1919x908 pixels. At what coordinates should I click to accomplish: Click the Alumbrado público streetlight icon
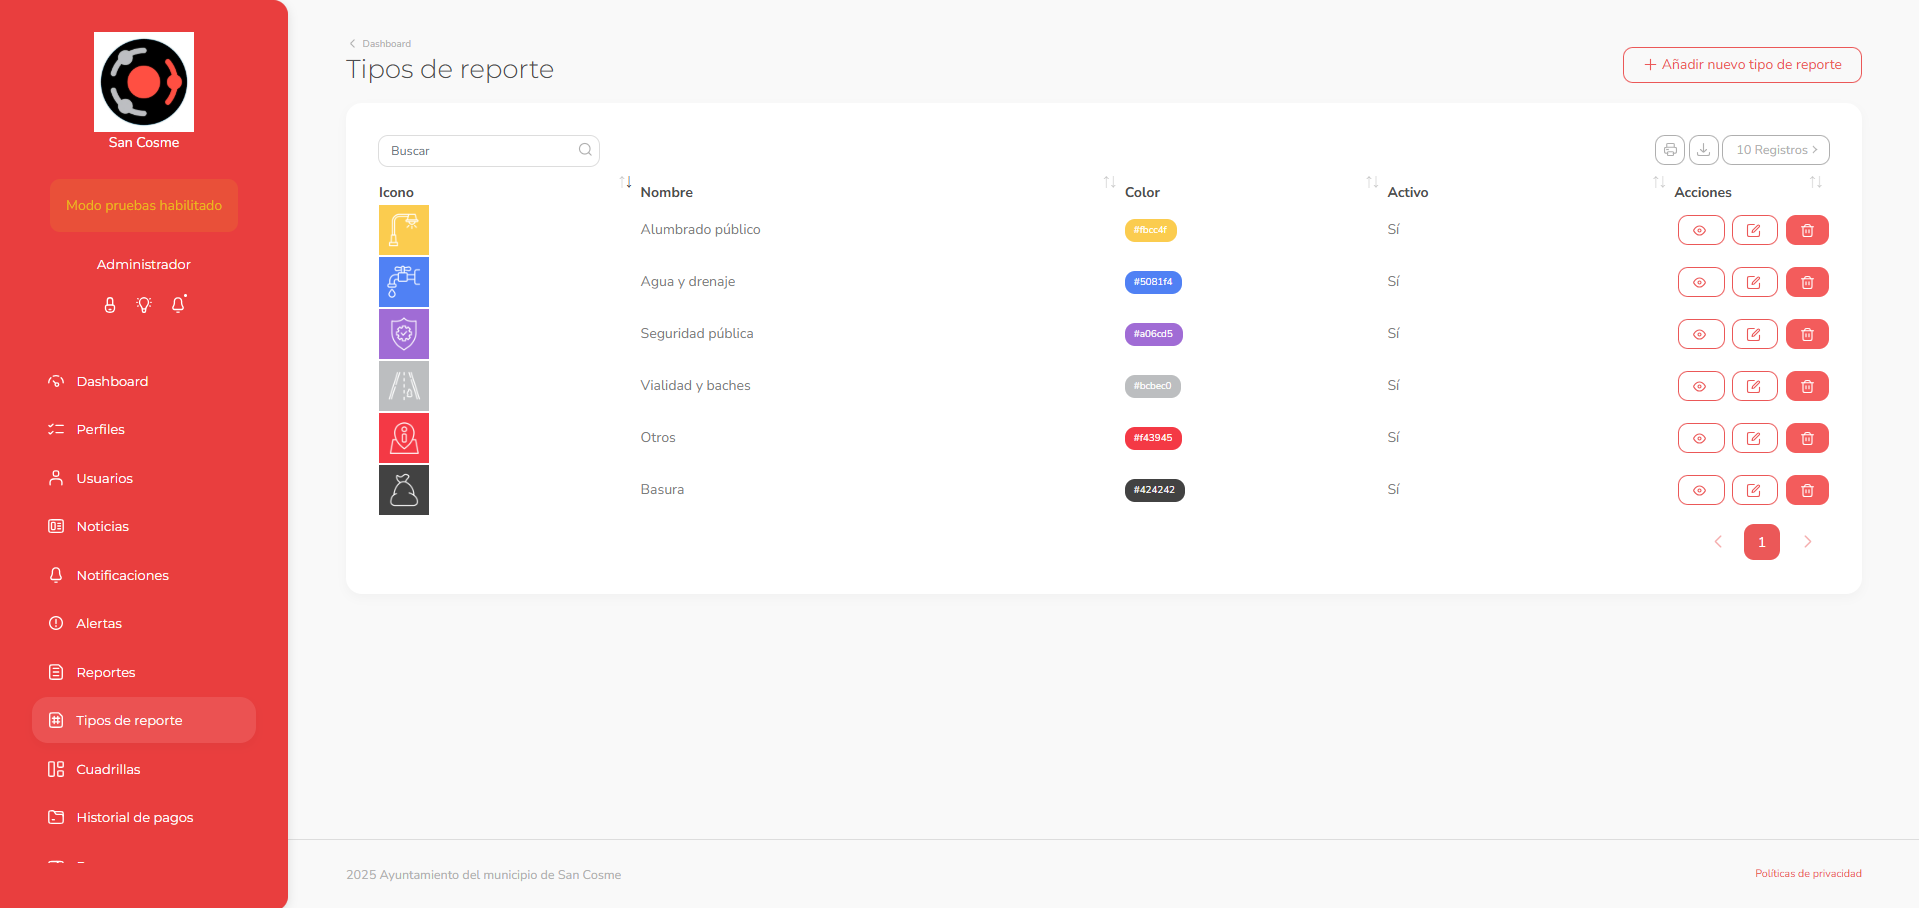404,230
